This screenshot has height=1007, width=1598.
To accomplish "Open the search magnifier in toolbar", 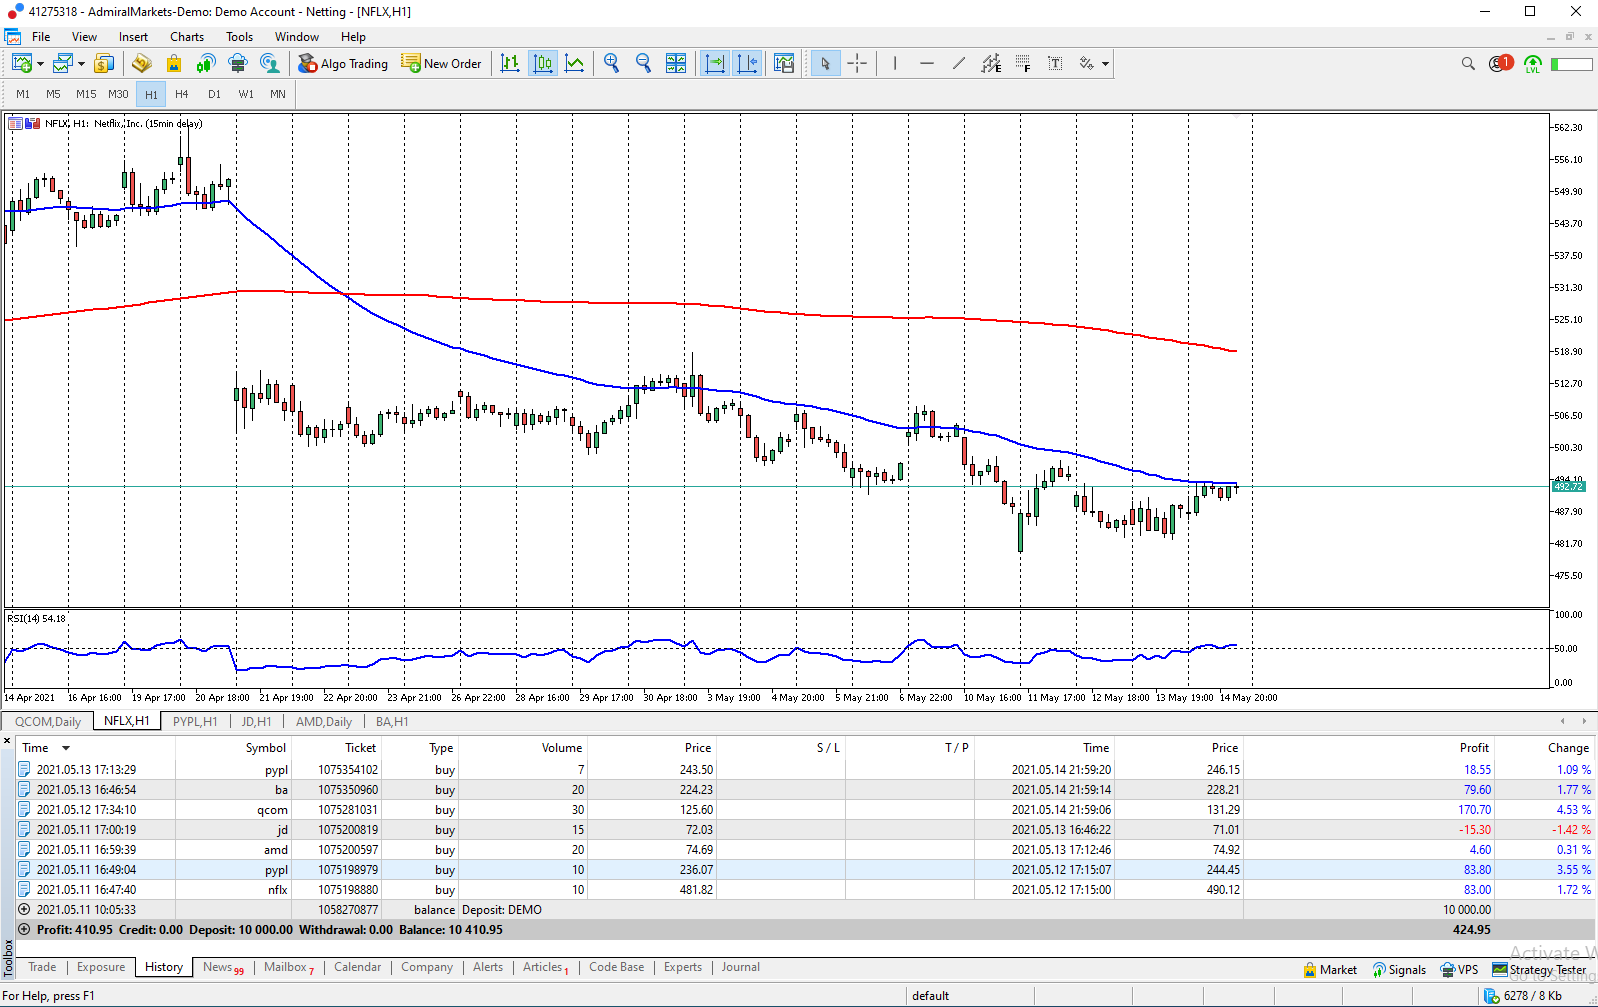I will [1468, 63].
